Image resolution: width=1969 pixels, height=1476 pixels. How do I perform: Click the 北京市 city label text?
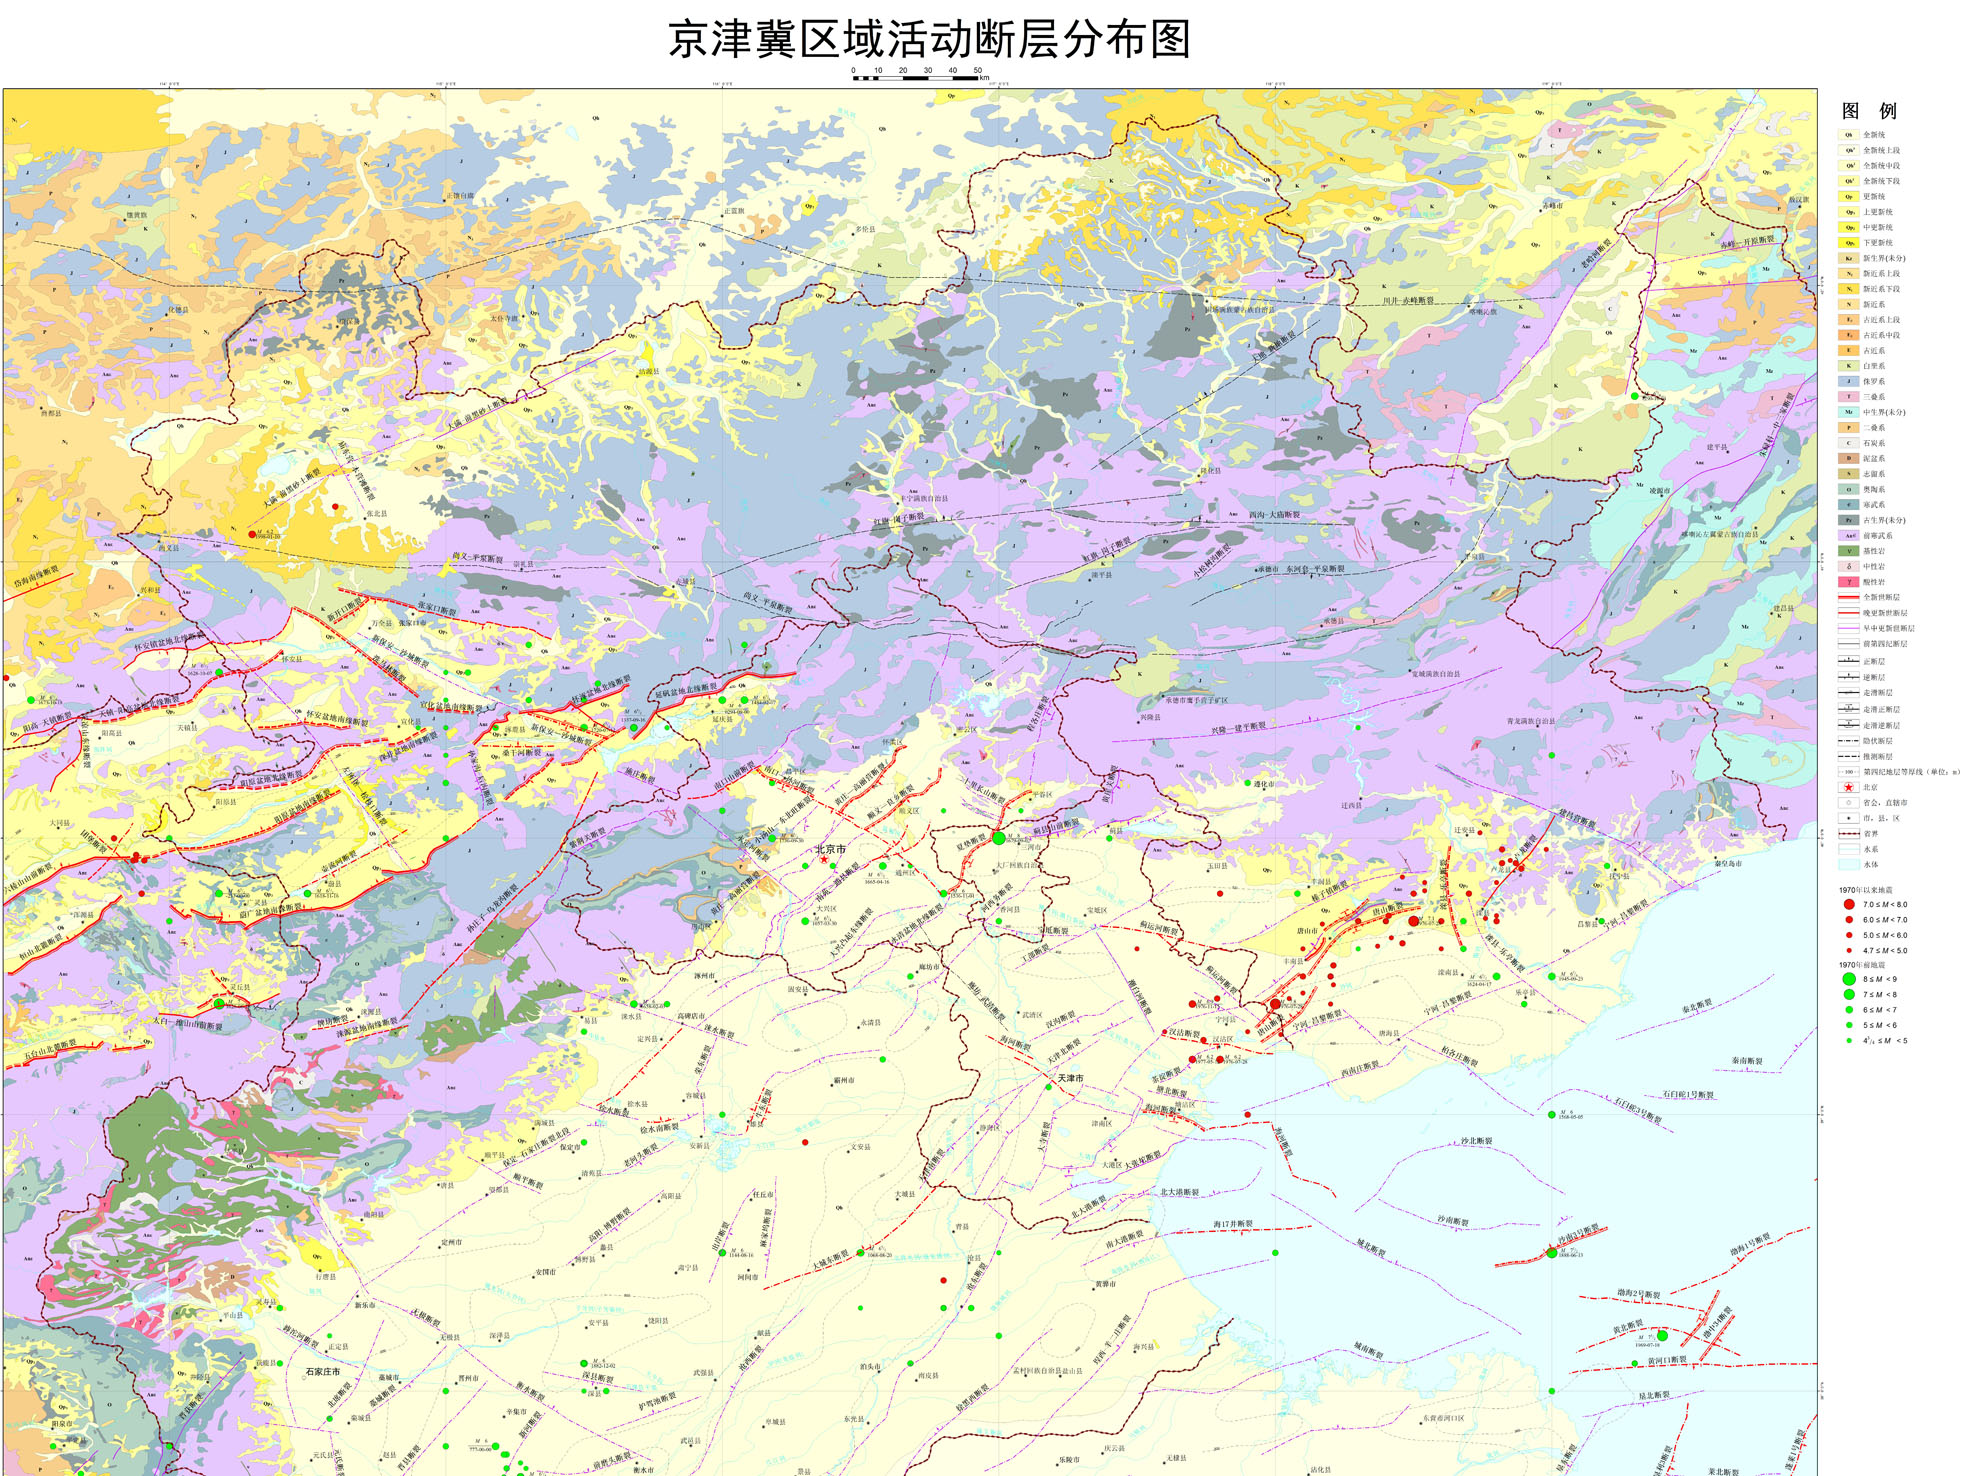coord(830,849)
